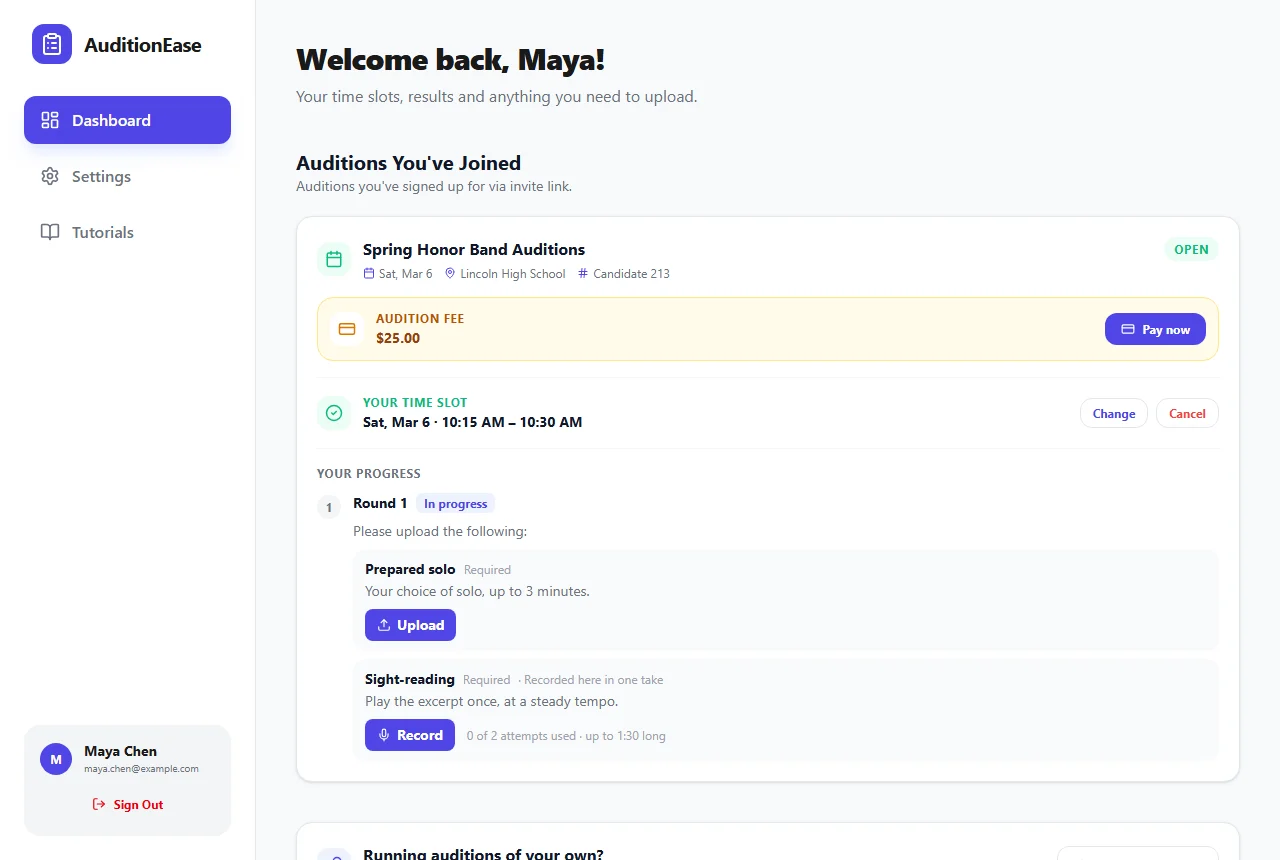Click the small calendar icon by Sat, Mar 6

369,274
